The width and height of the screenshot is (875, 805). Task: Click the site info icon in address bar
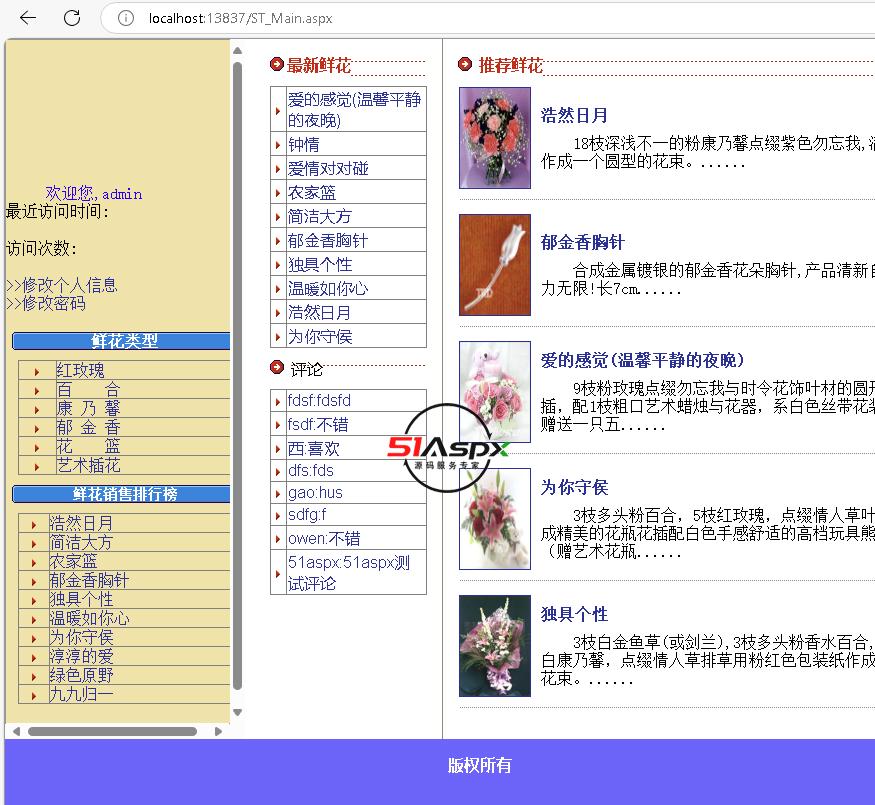[x=125, y=18]
